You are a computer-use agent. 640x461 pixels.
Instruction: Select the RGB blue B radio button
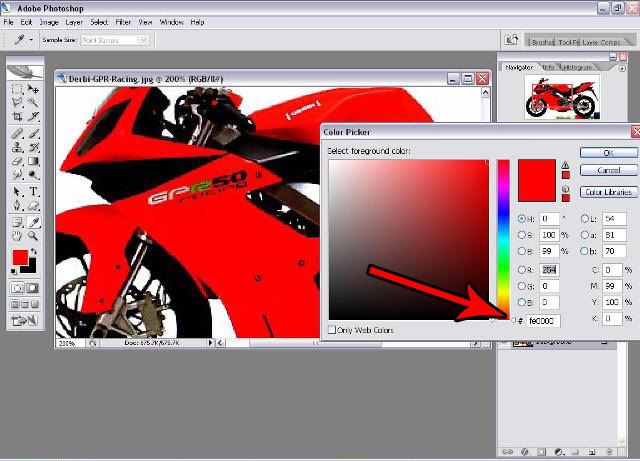tap(521, 302)
